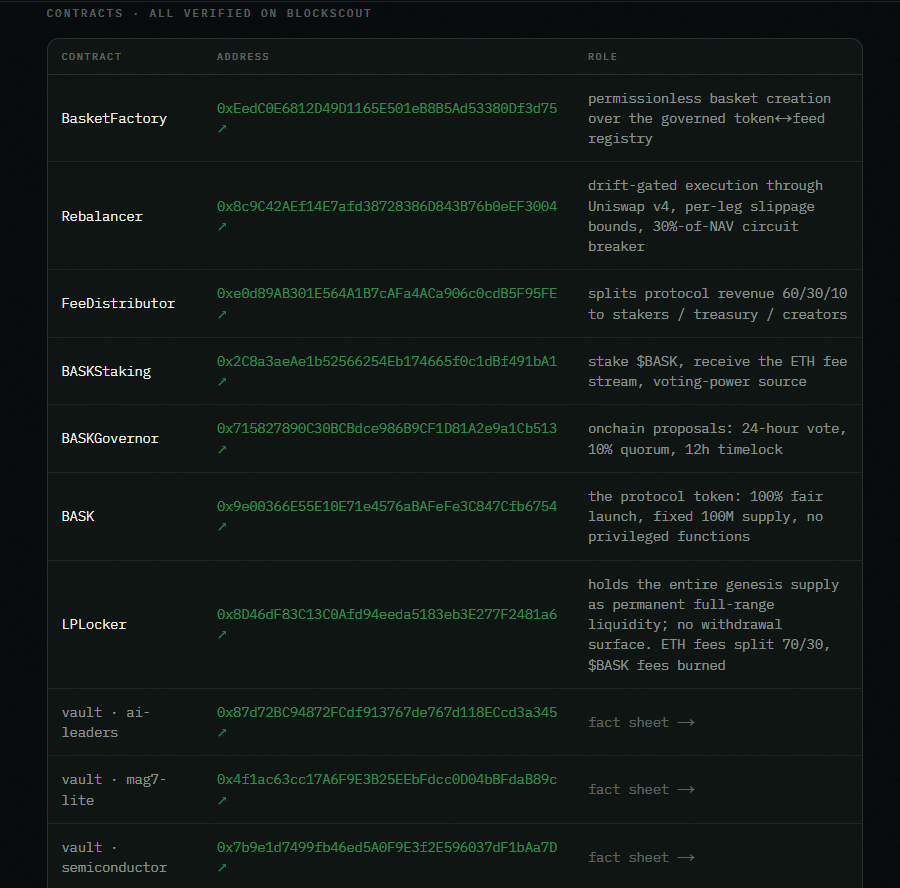Open external link arrow for mag7-lite vault address
This screenshot has width=900, height=888.
(222, 800)
